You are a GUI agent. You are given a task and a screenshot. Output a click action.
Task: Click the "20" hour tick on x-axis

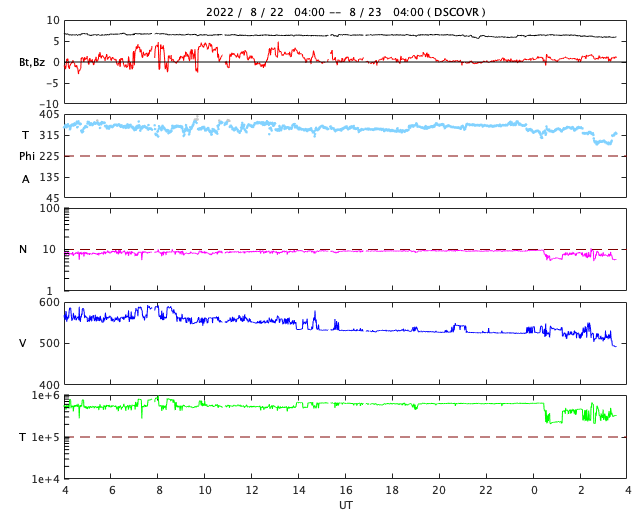coord(439,490)
